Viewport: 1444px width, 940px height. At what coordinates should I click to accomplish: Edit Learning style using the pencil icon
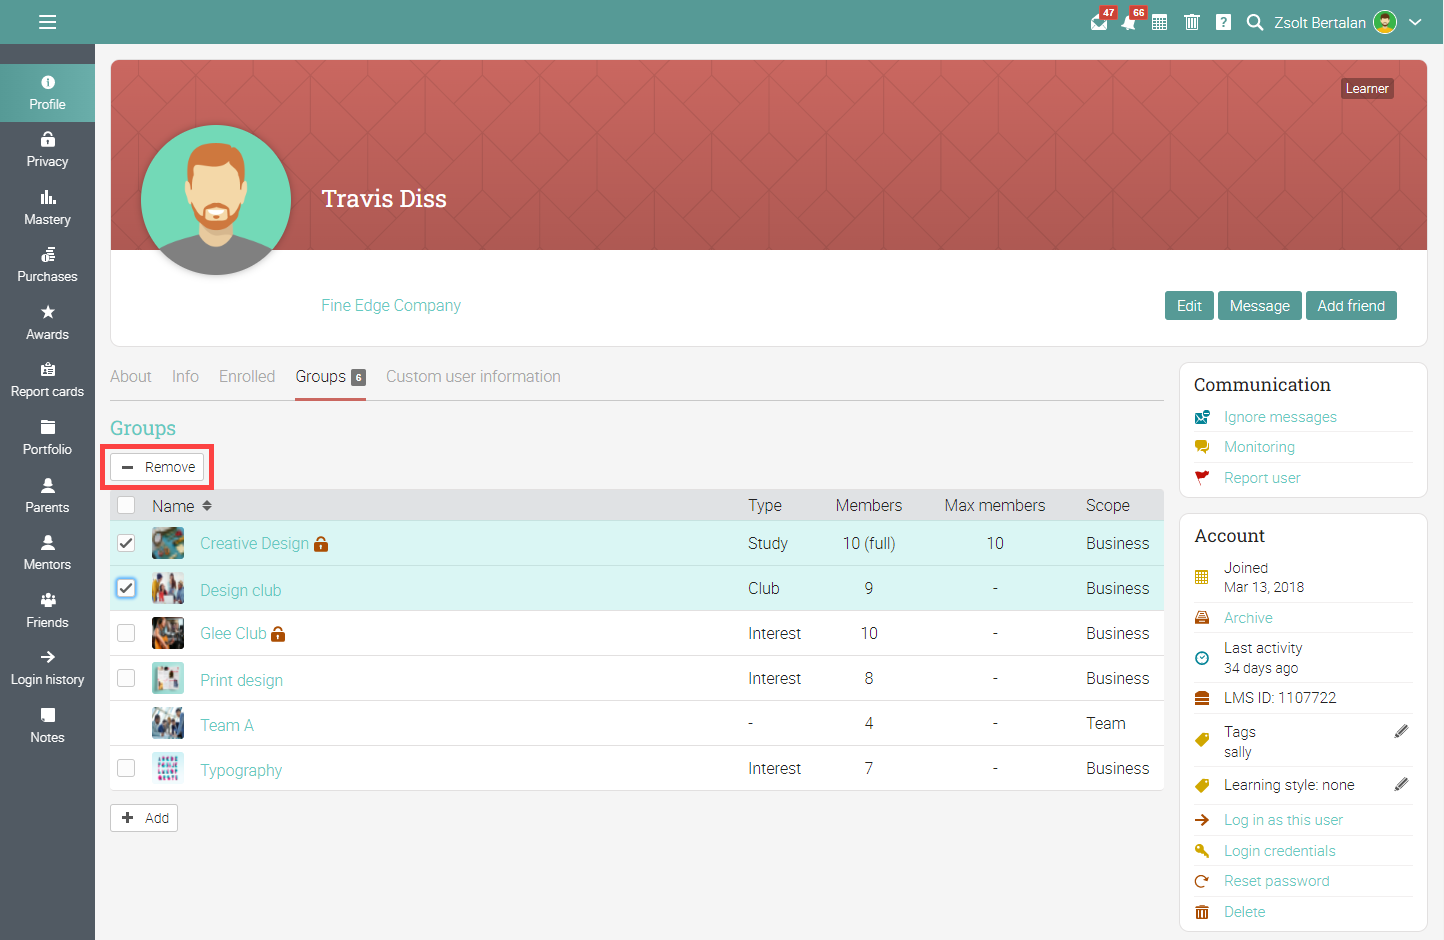click(1401, 785)
